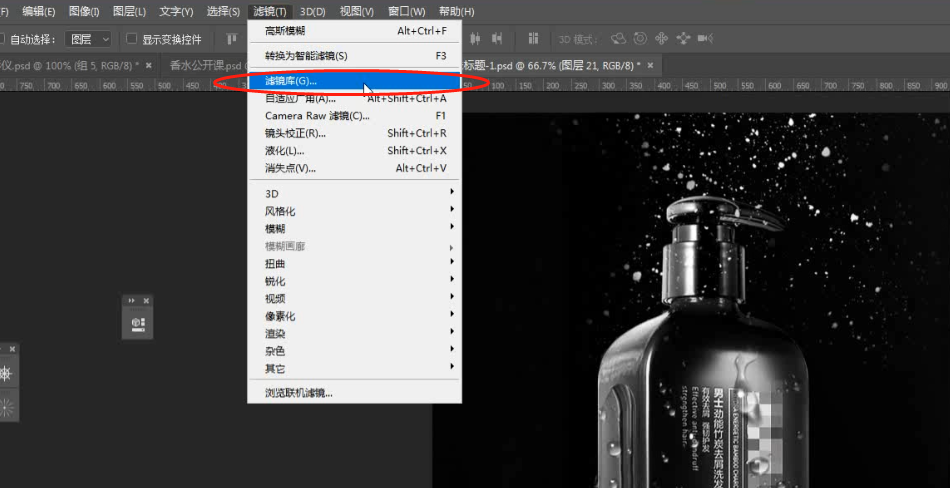Viewport: 950px width, 488px height.
Task: Select the 3D video camera icon
Action: [705, 39]
